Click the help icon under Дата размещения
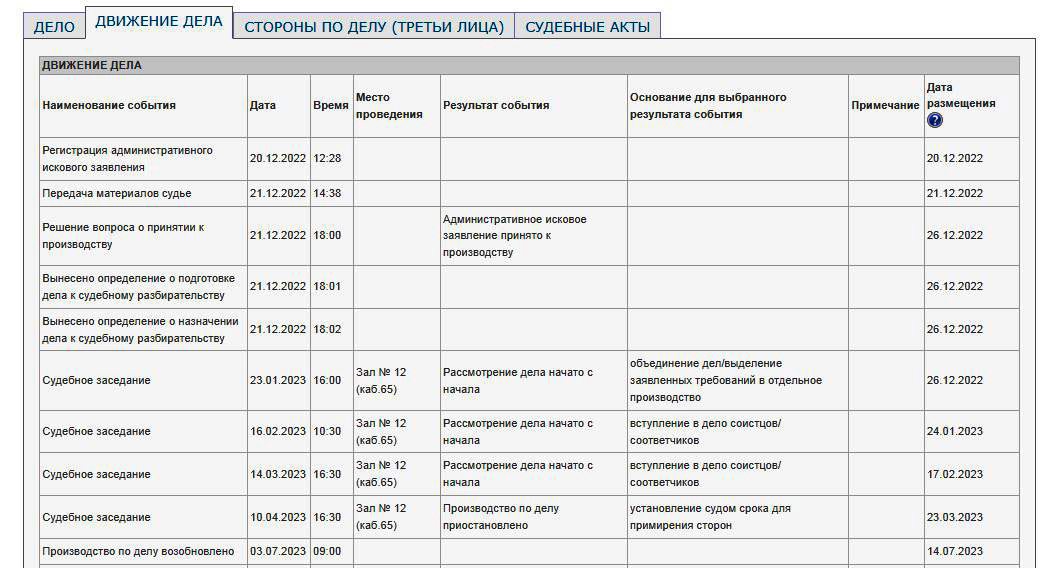This screenshot has width=1059, height=568. [935, 120]
